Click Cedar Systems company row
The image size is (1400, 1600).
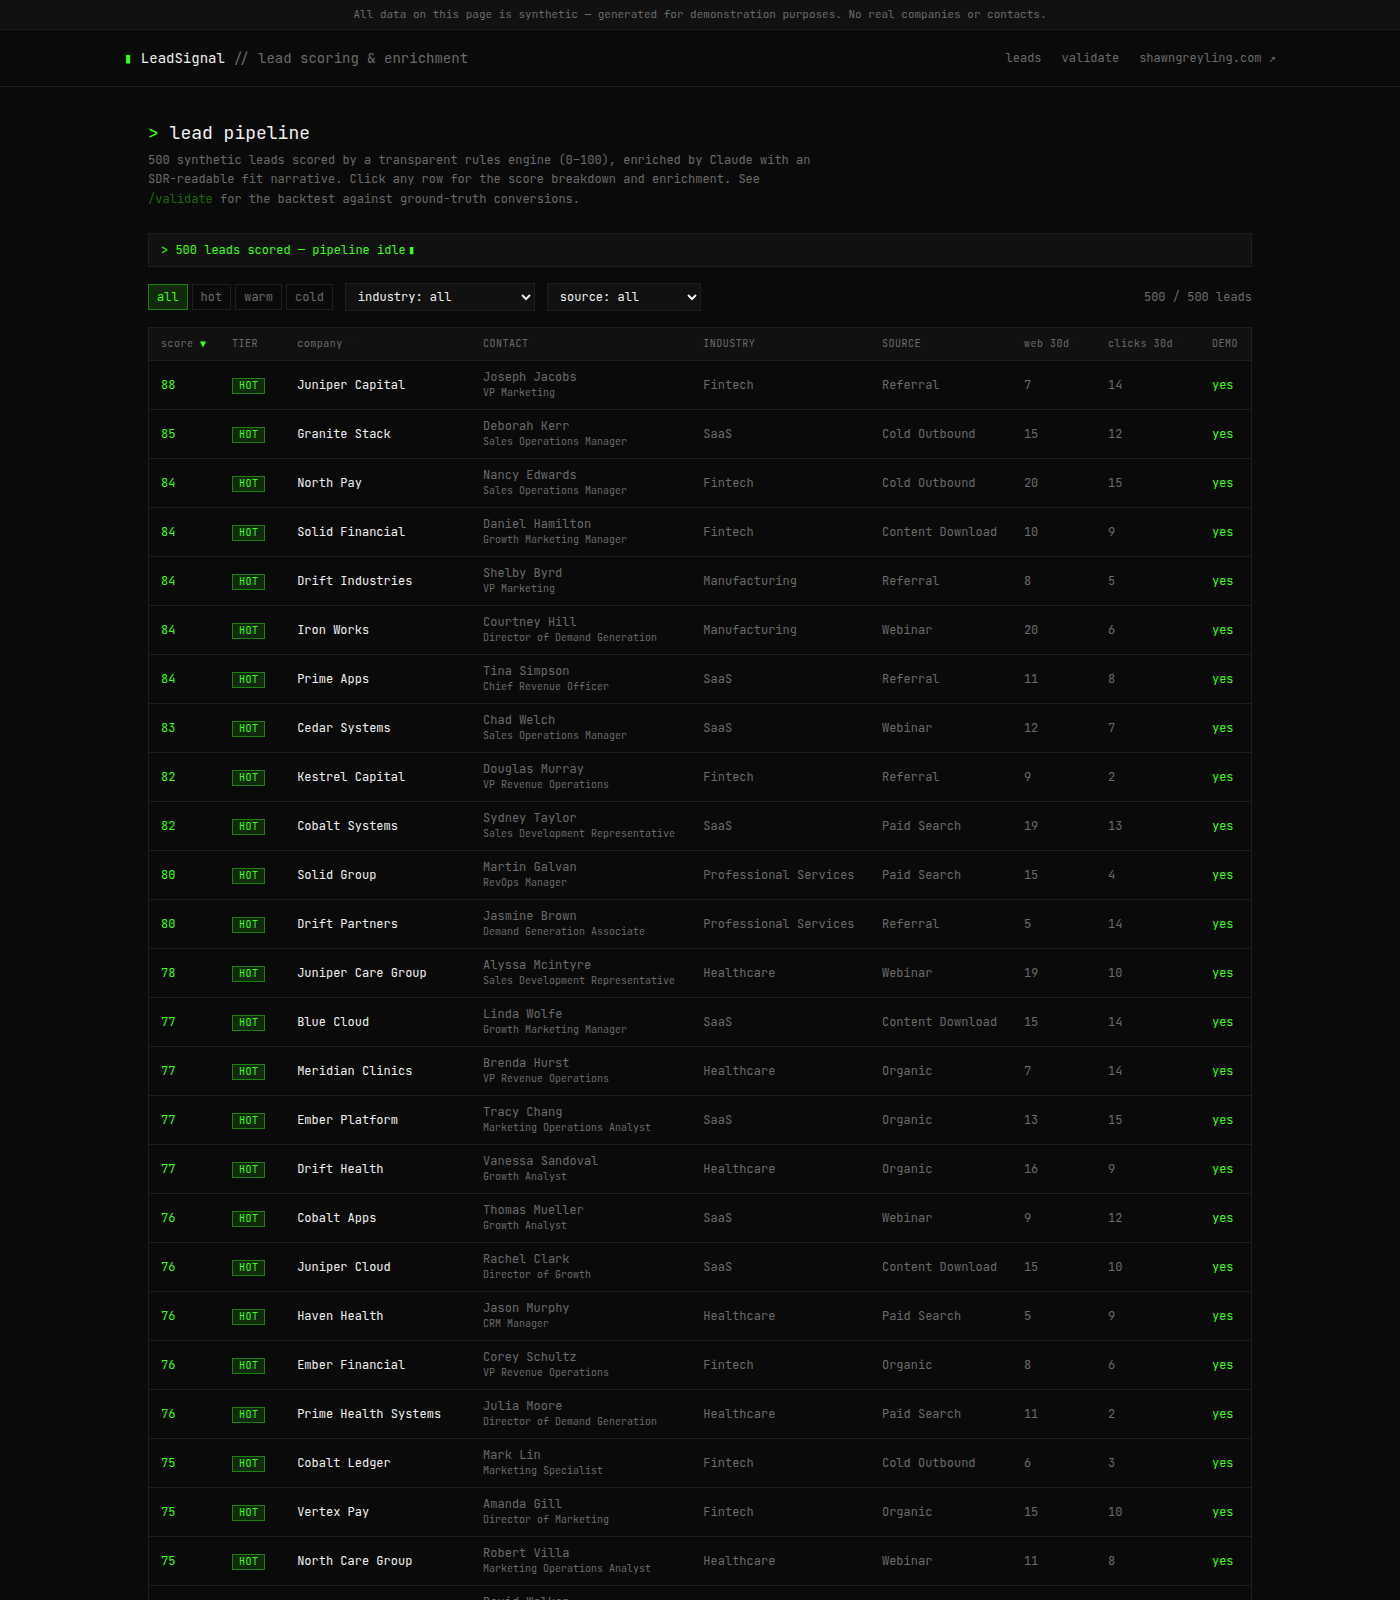pyautogui.click(x=700, y=728)
